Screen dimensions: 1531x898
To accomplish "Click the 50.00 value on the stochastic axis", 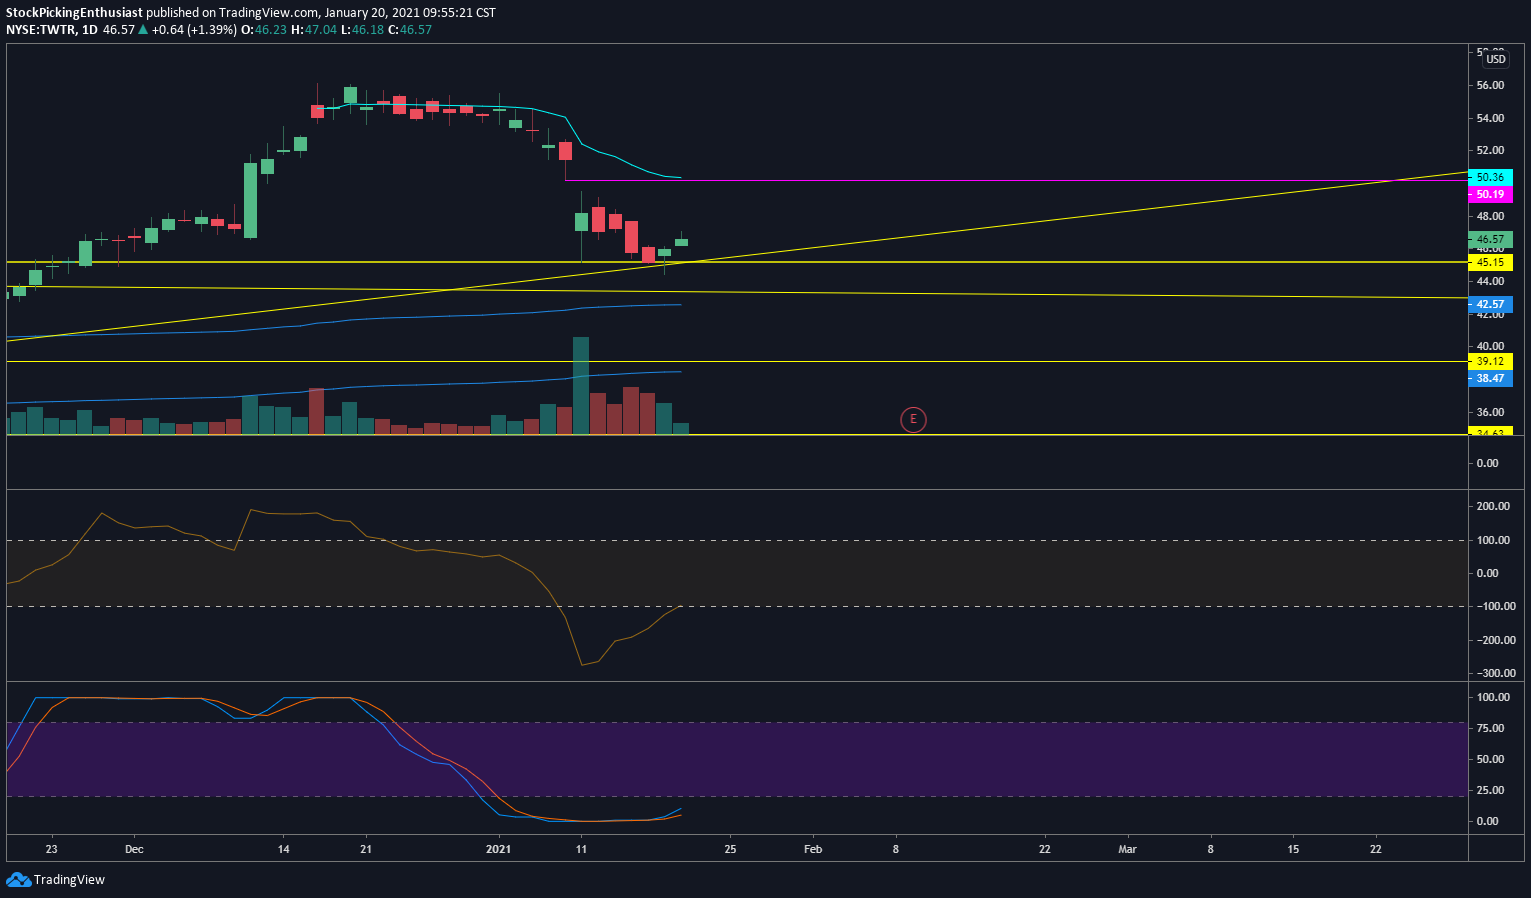I will coord(1490,759).
